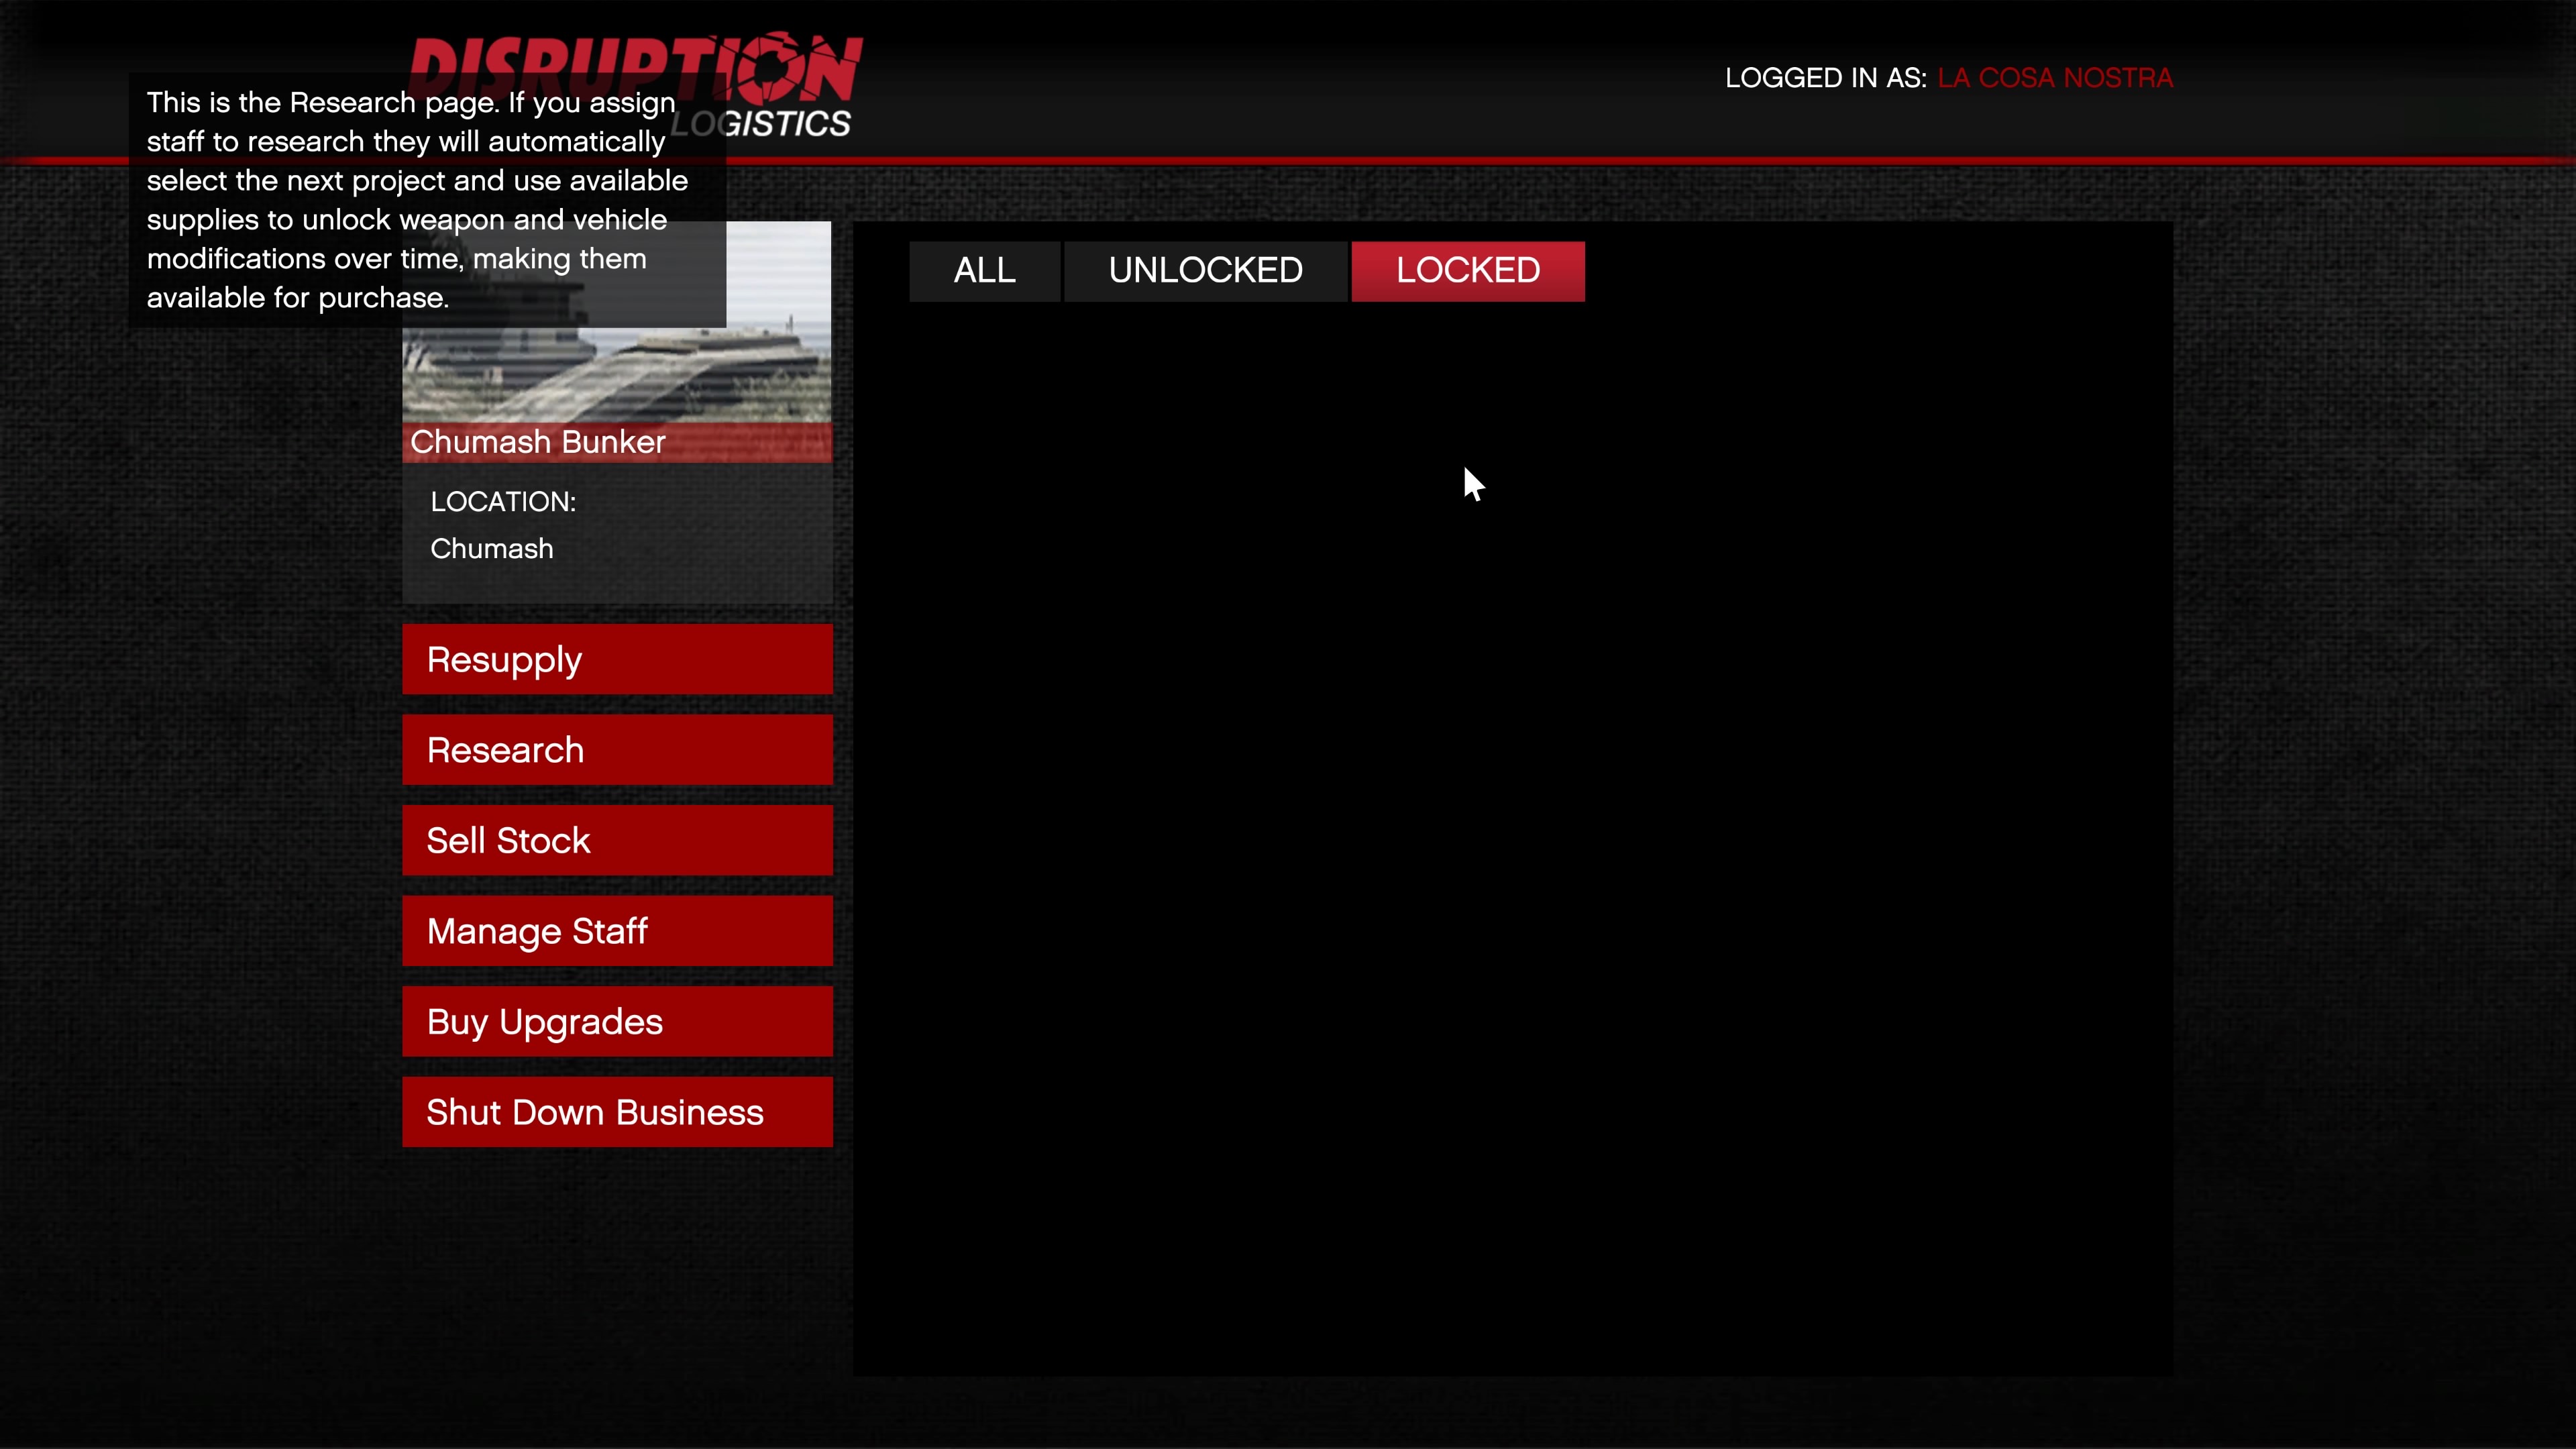Click the LOCATION label text
Viewport: 2576px width, 1449px height.
(x=503, y=502)
